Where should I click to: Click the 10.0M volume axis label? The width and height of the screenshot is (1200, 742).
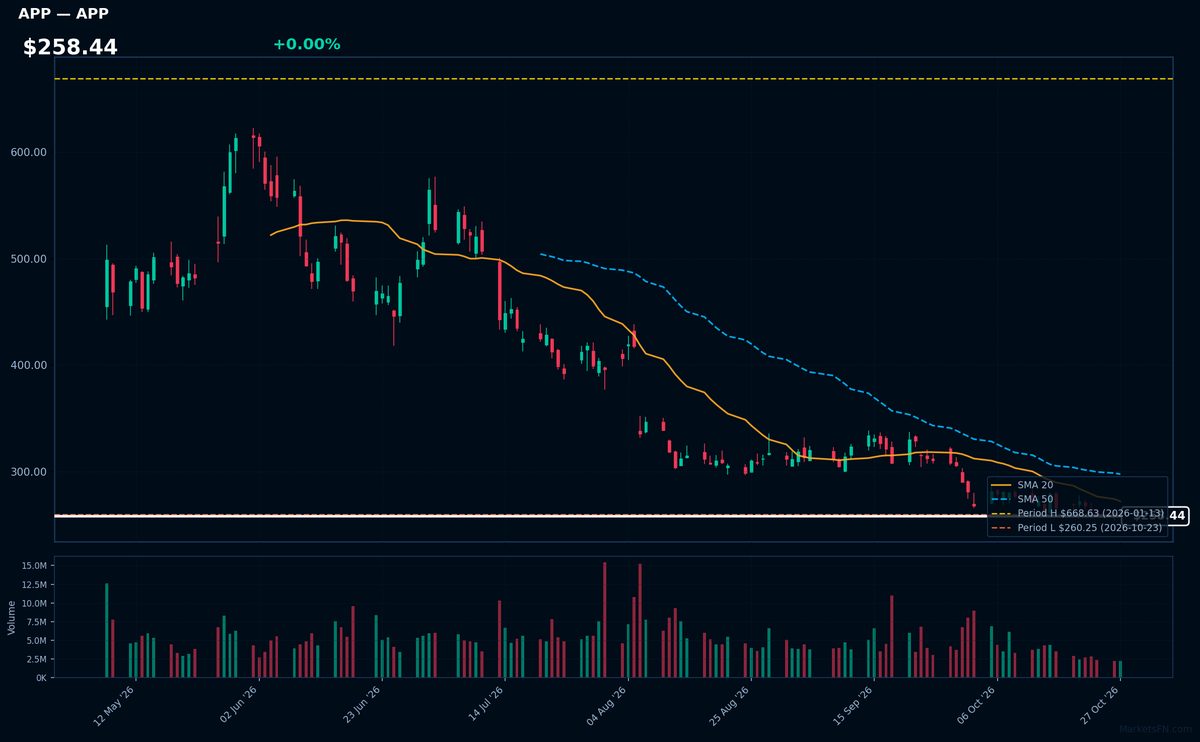(x=34, y=604)
